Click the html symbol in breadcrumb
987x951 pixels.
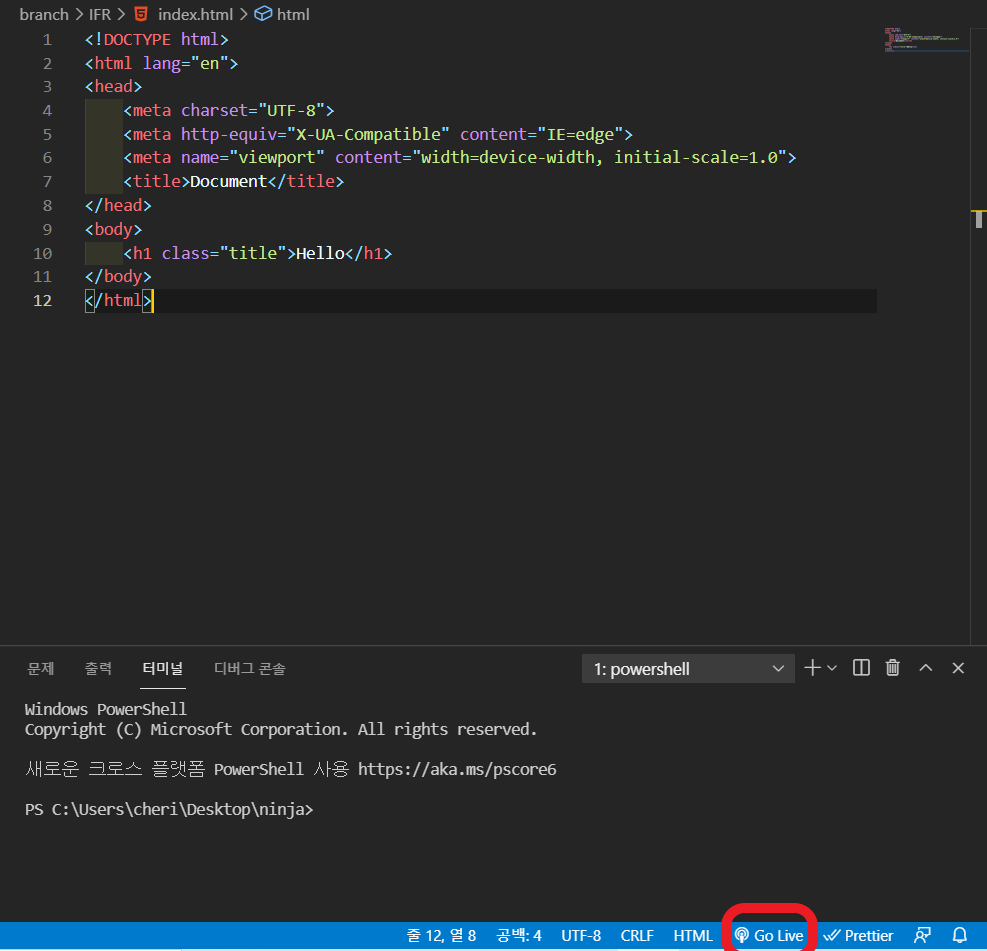pyautogui.click(x=293, y=14)
